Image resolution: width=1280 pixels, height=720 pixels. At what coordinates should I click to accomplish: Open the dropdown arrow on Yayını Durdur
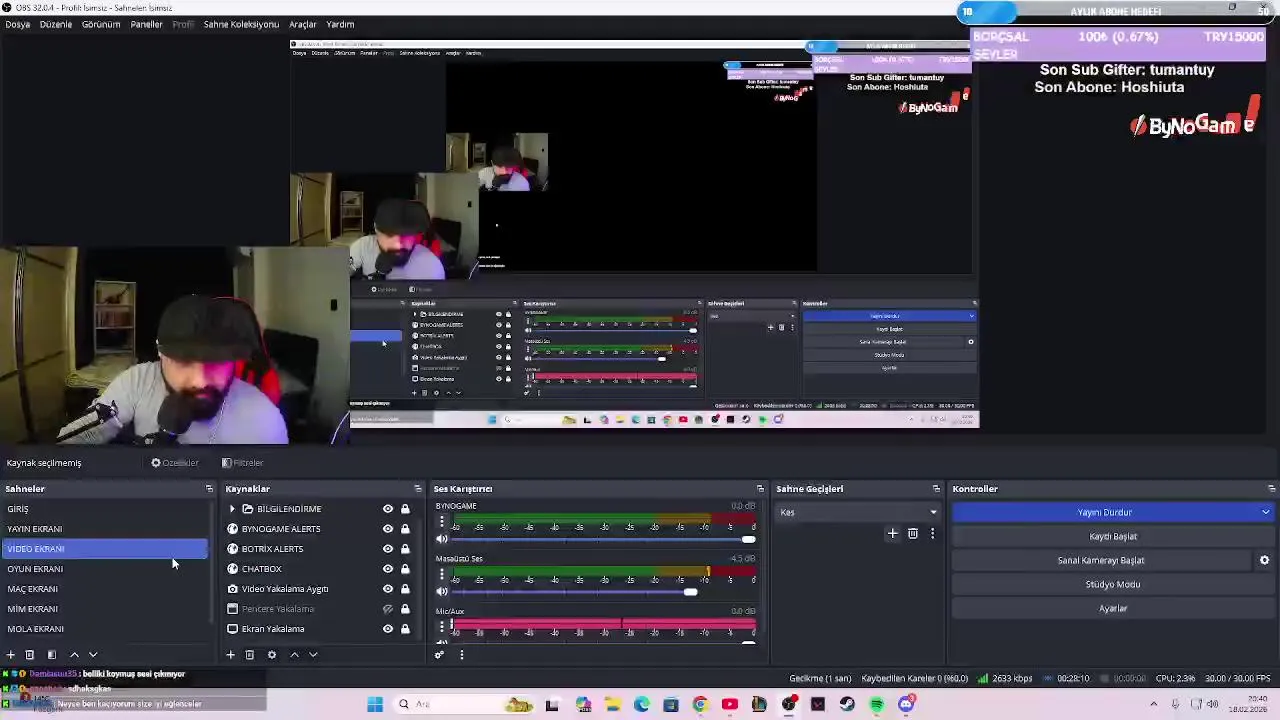[1265, 512]
